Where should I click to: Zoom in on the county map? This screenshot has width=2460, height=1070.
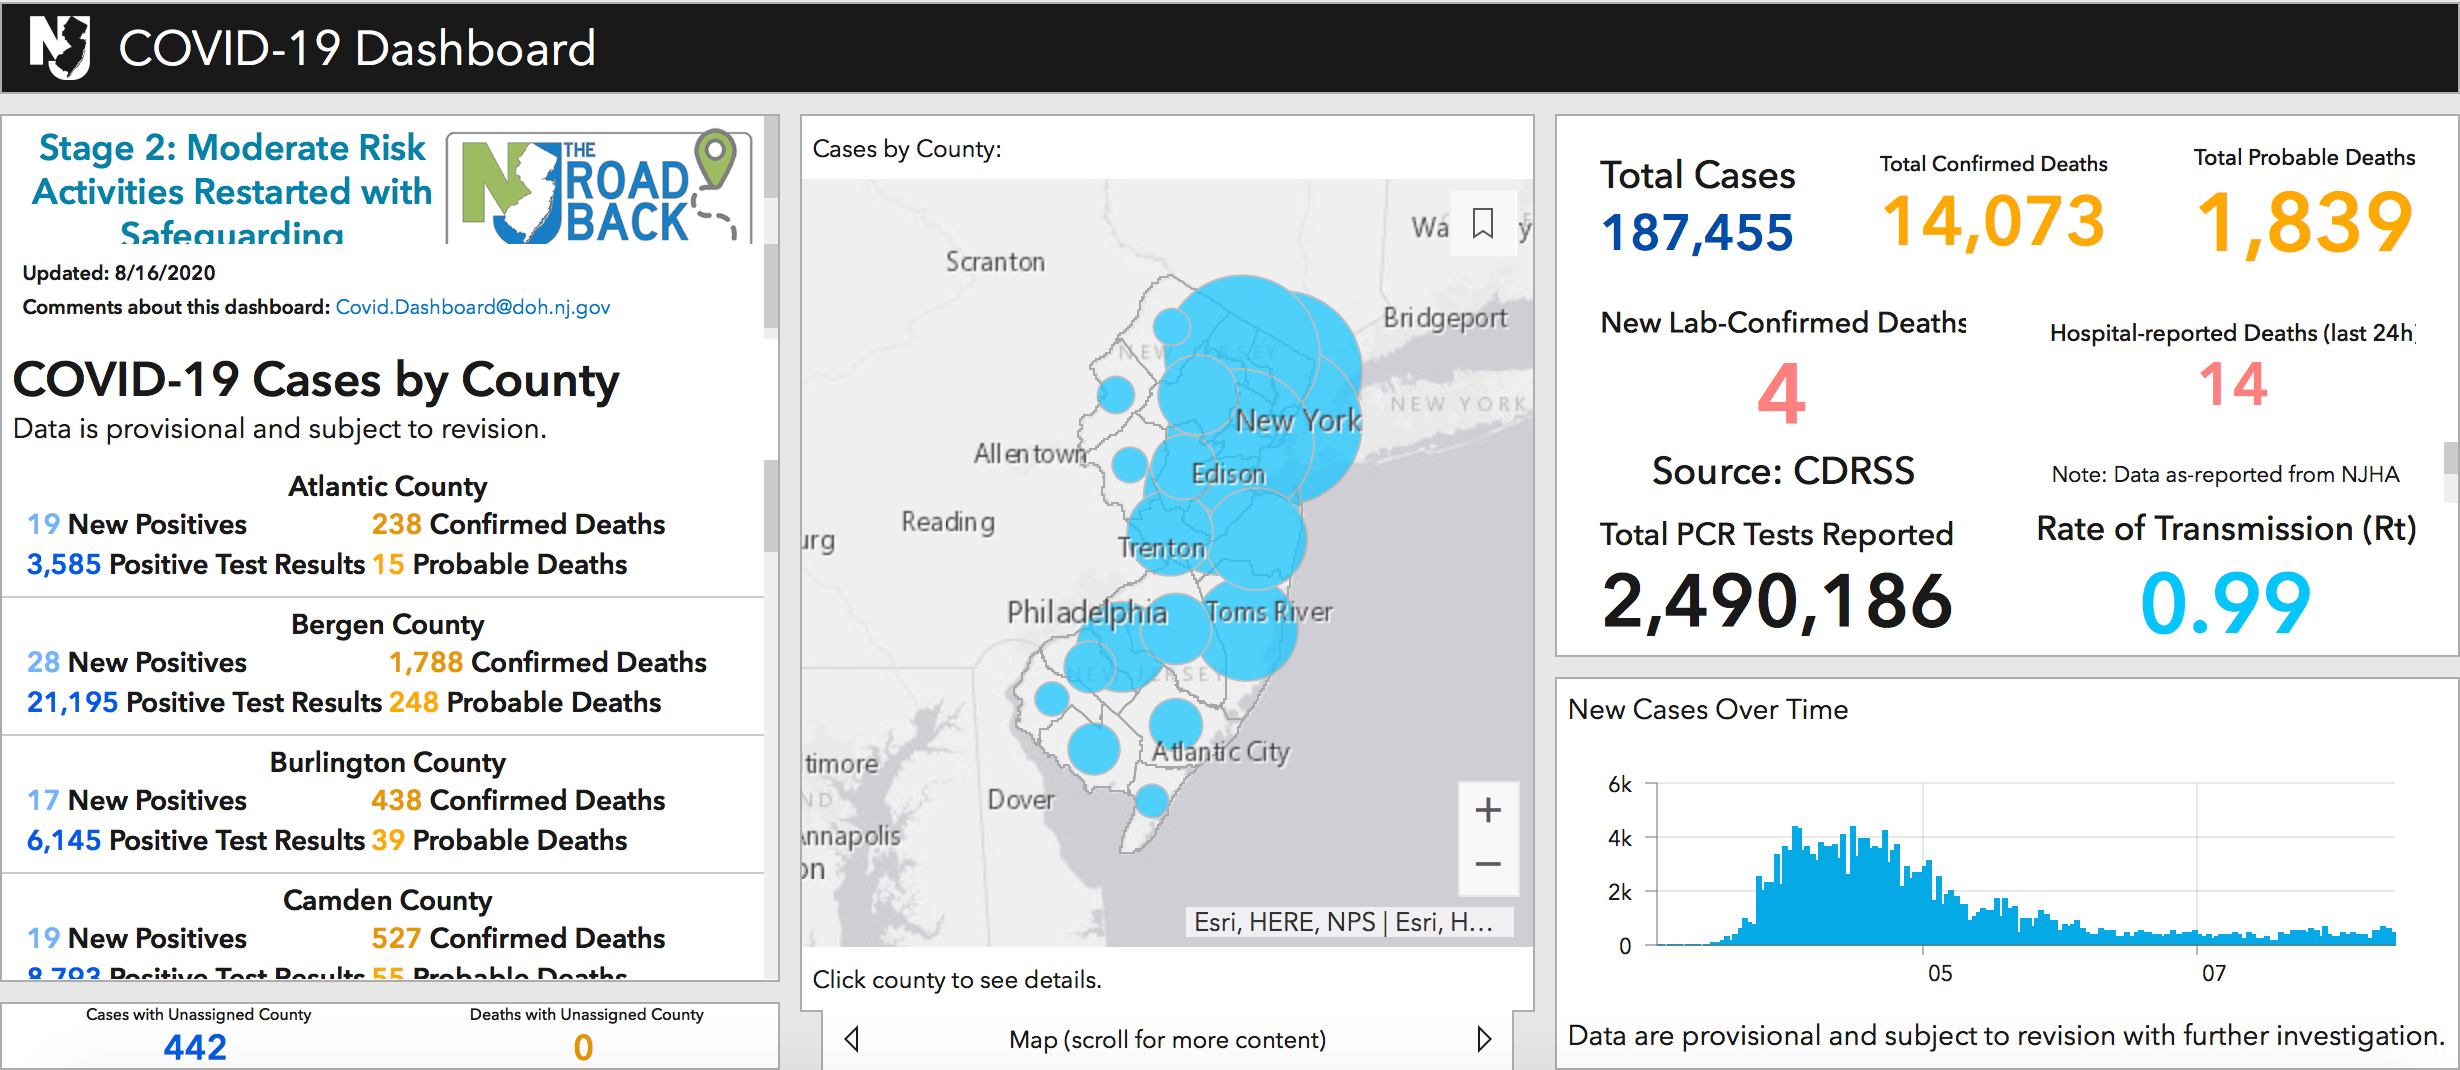[x=1488, y=810]
